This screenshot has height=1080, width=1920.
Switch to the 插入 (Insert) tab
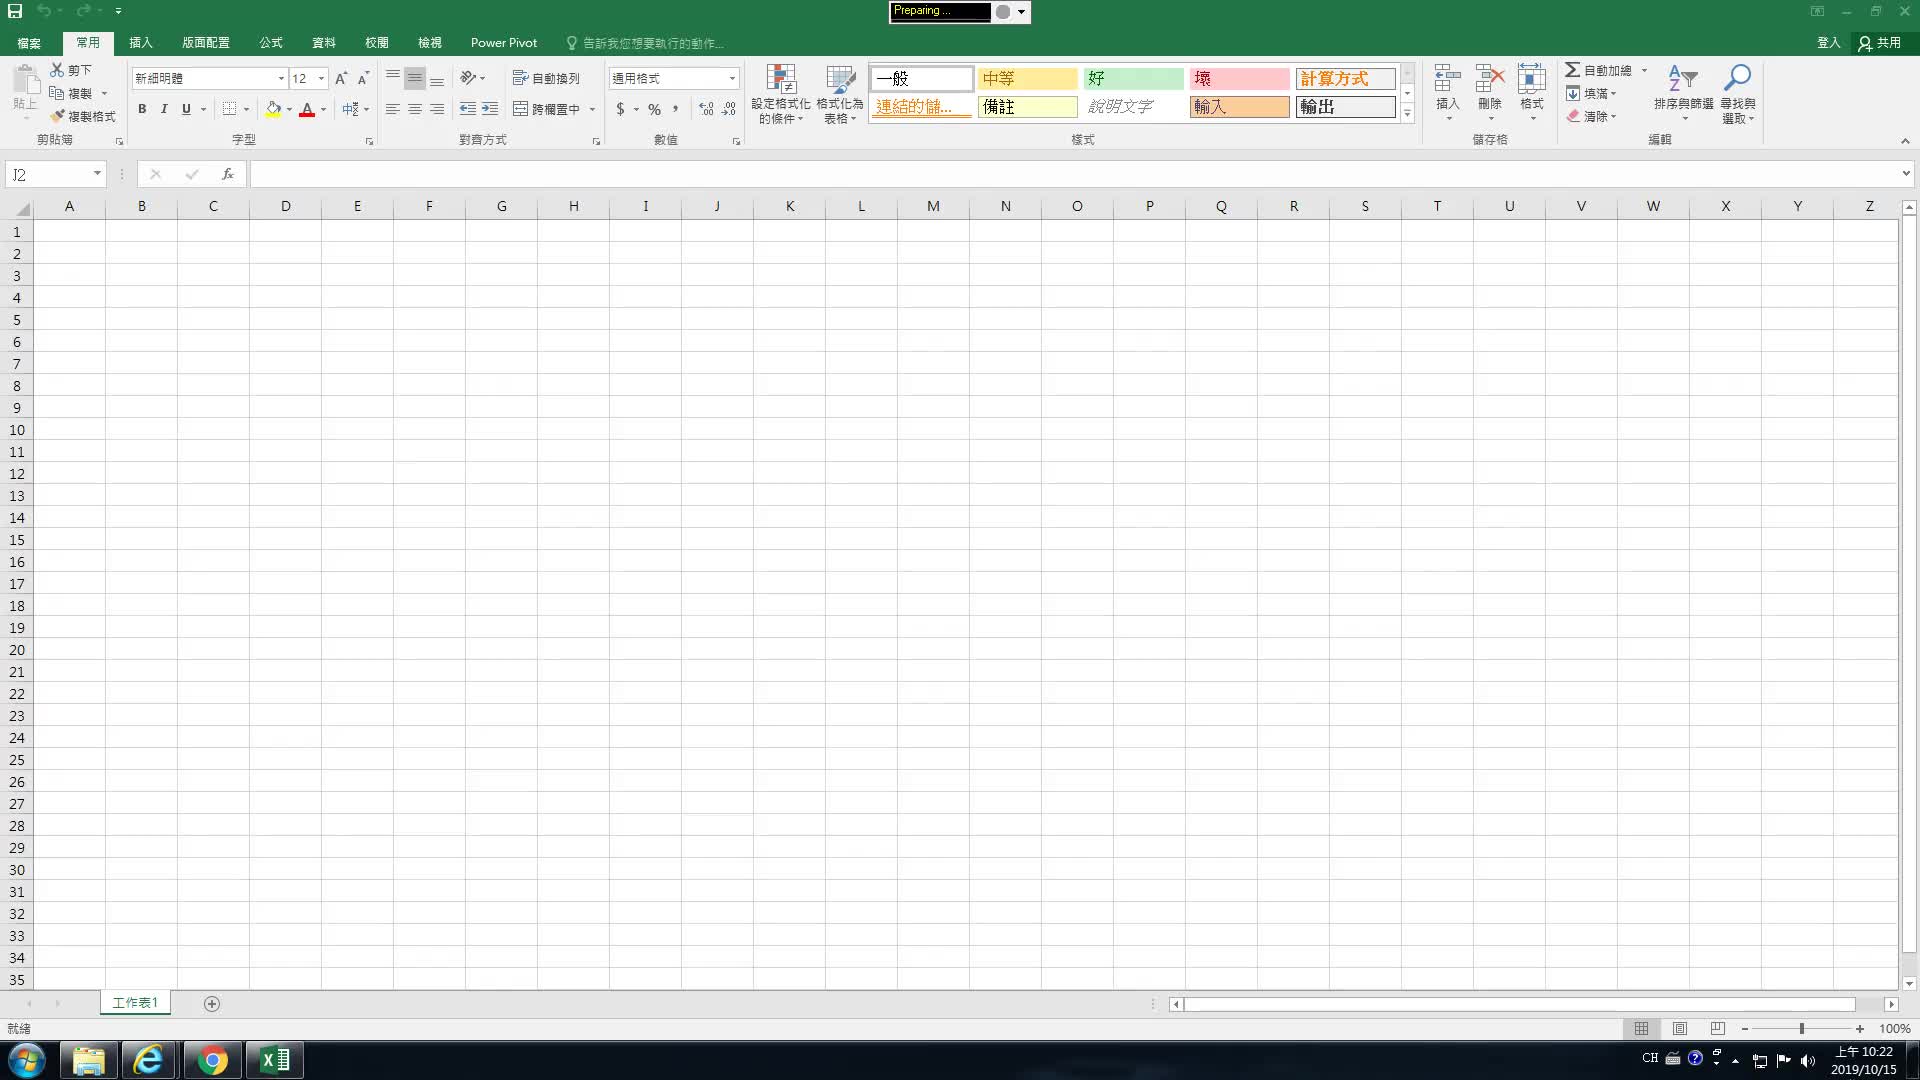(141, 43)
